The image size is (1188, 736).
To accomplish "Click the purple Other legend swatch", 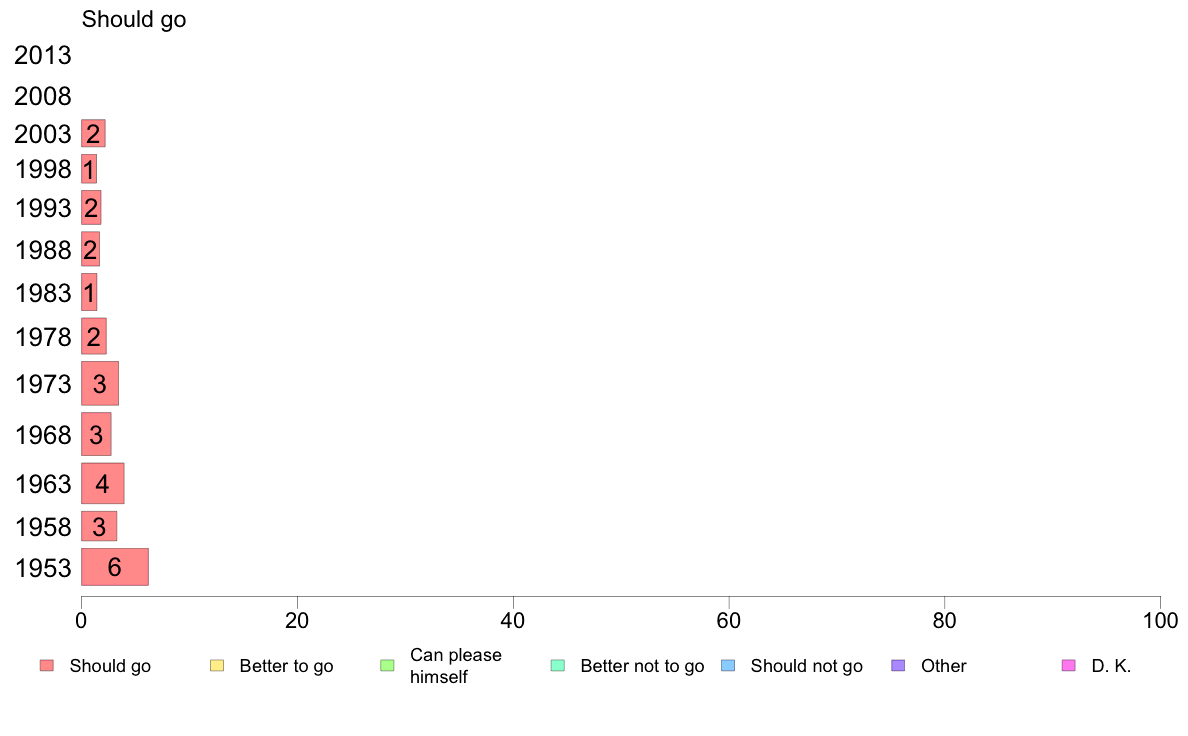I will click(x=897, y=666).
